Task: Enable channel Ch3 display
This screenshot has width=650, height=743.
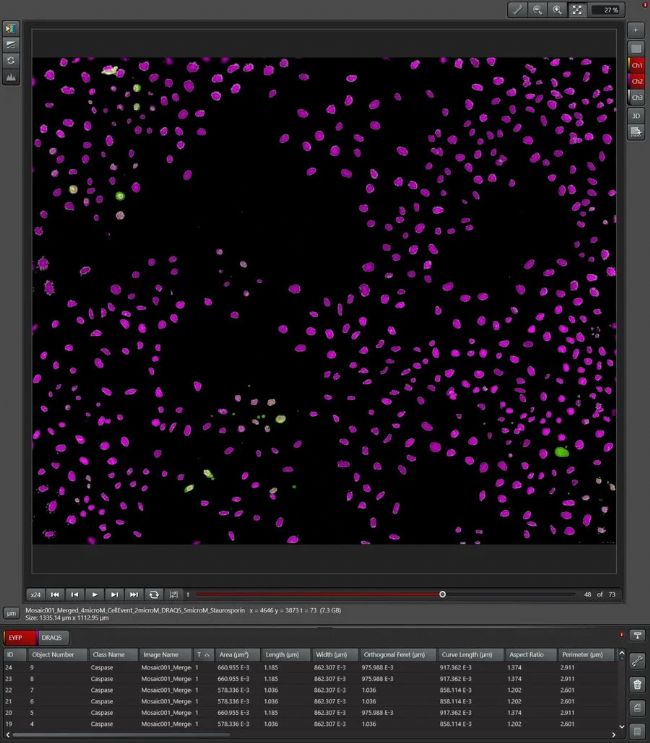Action: click(636, 98)
